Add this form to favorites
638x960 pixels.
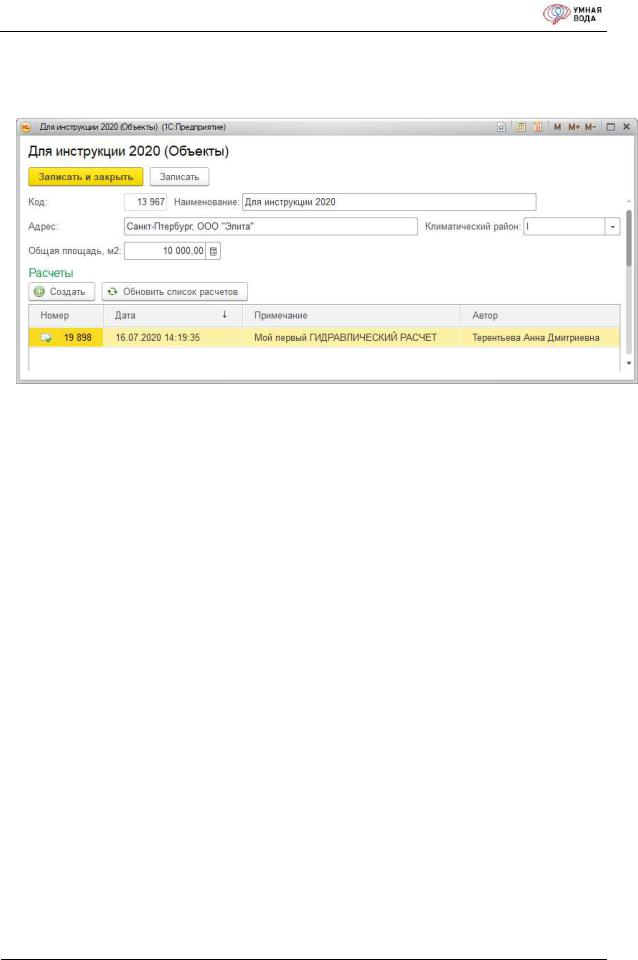[501, 127]
